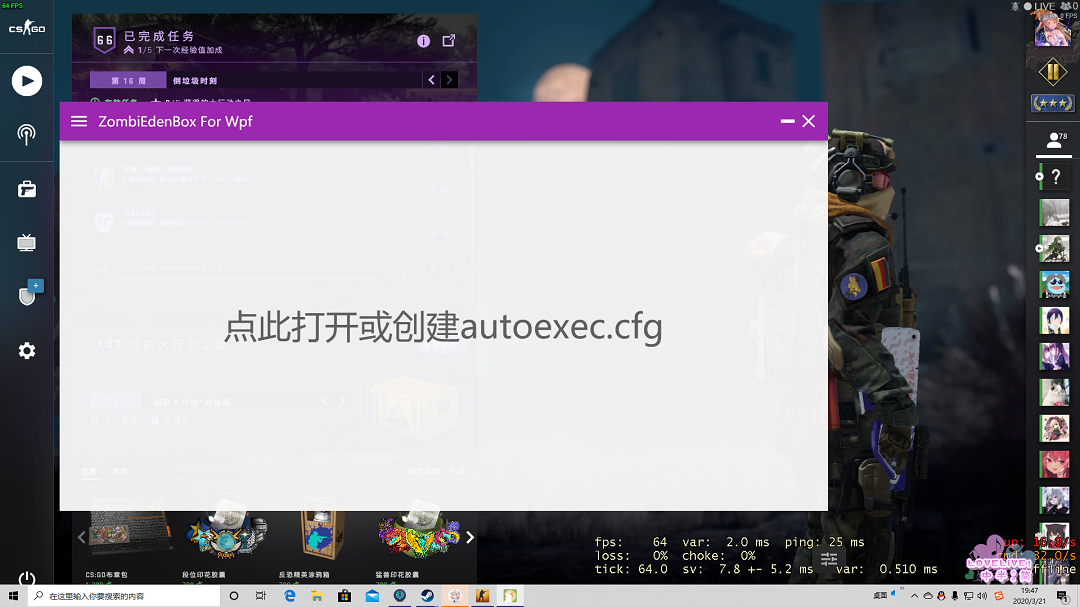Image resolution: width=1080 pixels, height=607 pixels.
Task: Open the settings gear in the left sidebar
Action: pyautogui.click(x=27, y=350)
